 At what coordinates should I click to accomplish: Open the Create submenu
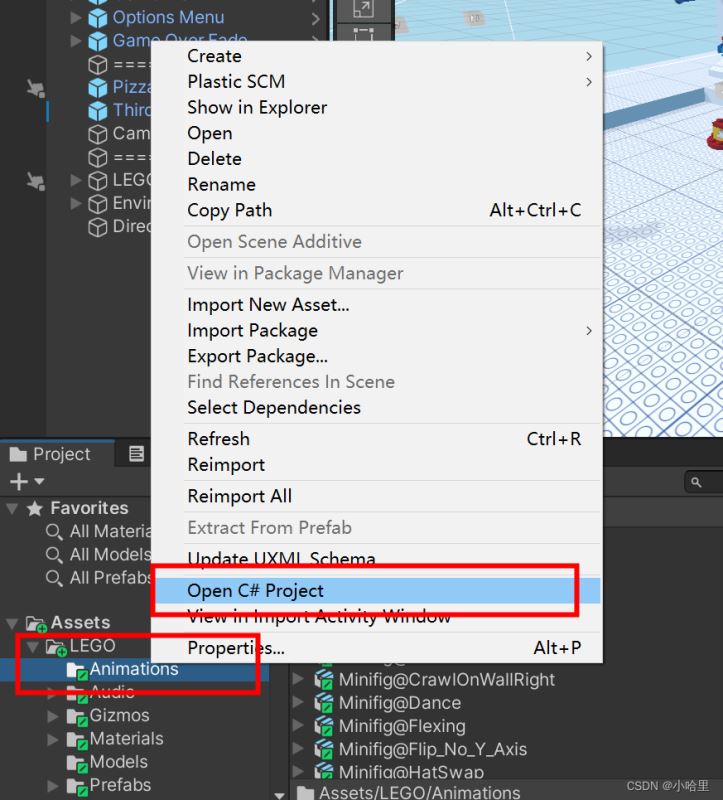coord(214,56)
